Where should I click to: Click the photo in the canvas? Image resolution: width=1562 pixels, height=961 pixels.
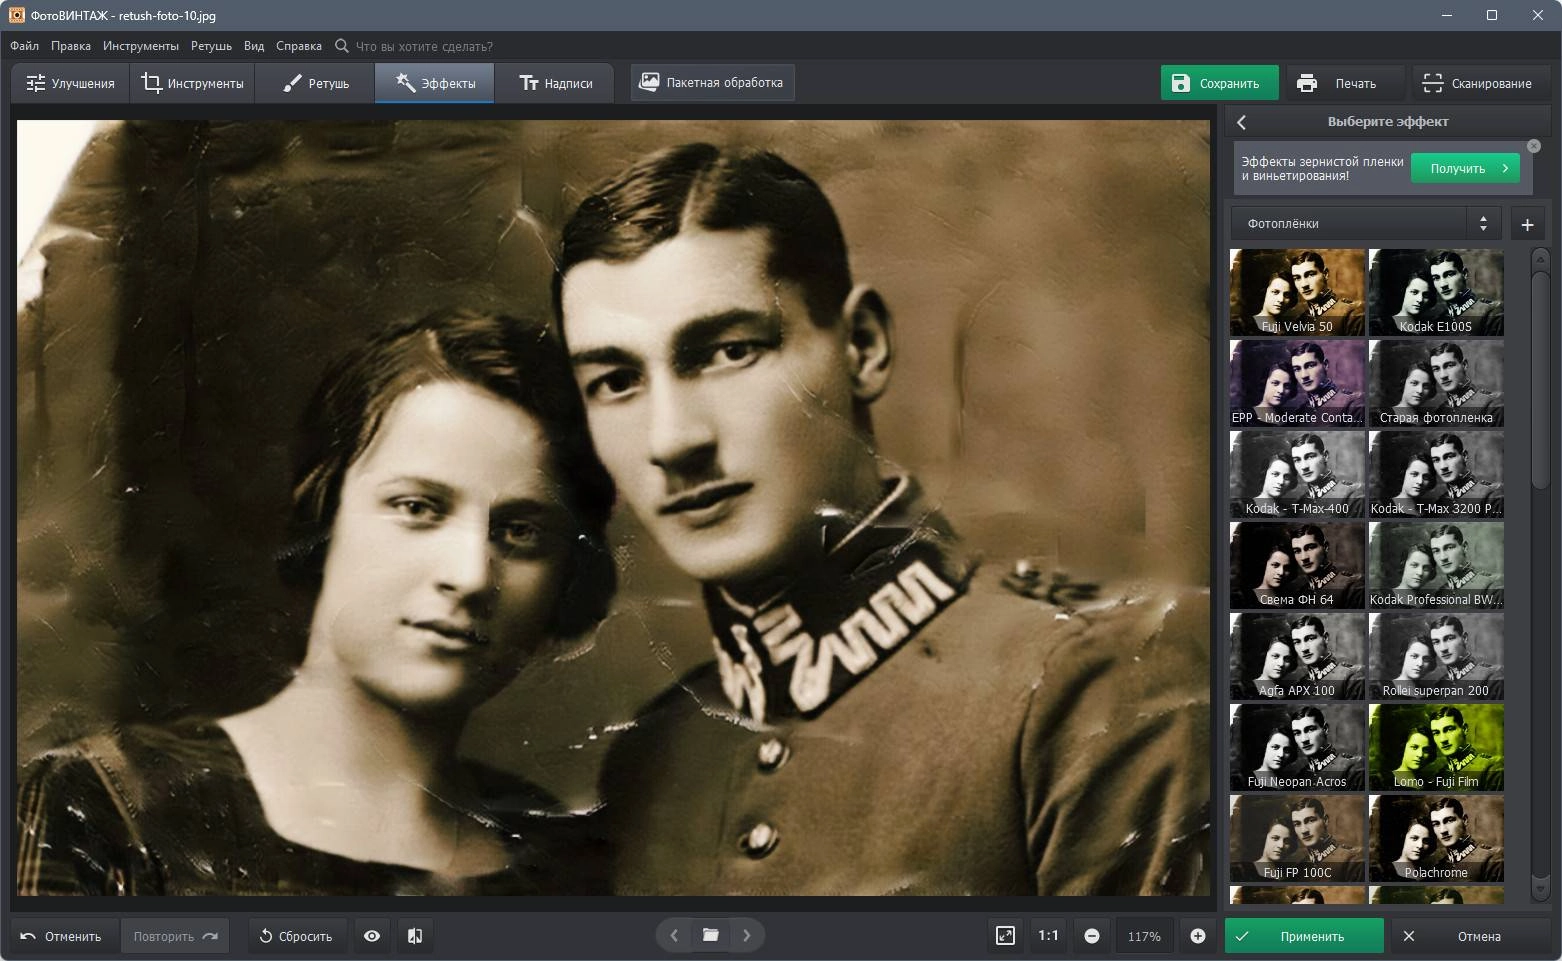tap(613, 508)
